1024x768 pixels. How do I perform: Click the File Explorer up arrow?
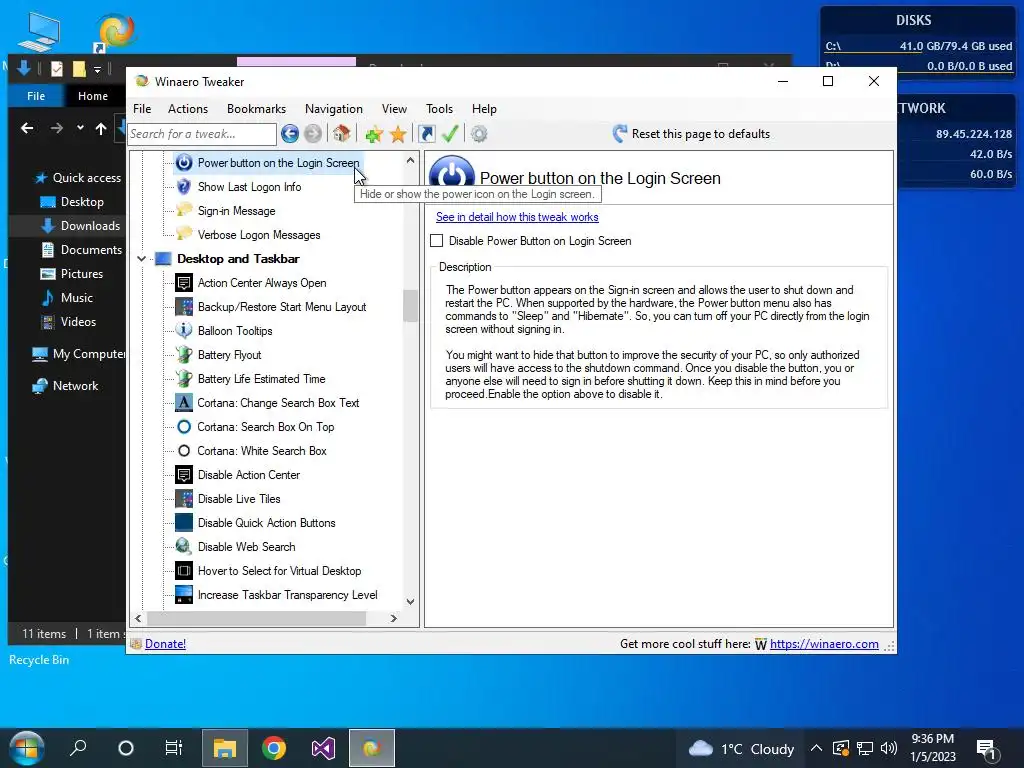pyautogui.click(x=101, y=129)
